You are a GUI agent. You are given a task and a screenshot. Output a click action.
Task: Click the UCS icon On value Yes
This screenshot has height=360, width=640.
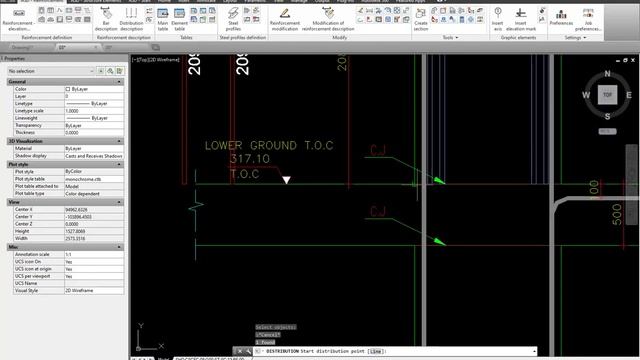pyautogui.click(x=94, y=262)
